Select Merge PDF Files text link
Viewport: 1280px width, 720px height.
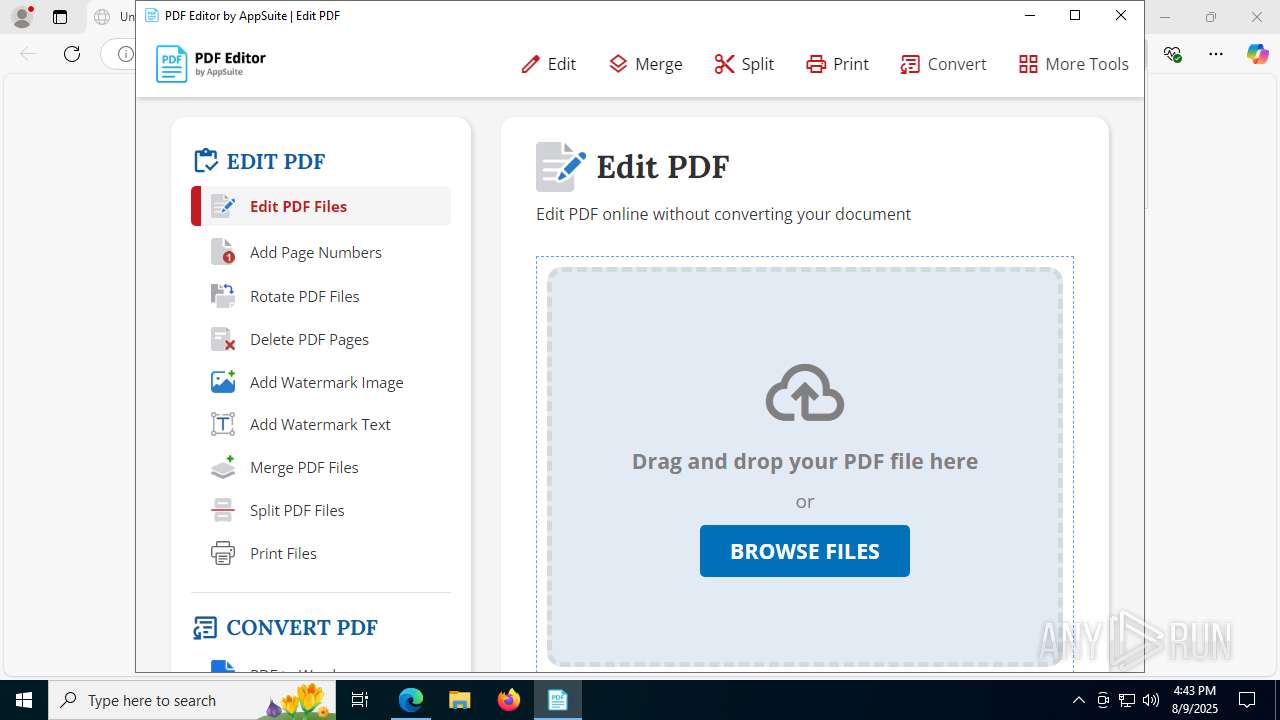point(304,467)
